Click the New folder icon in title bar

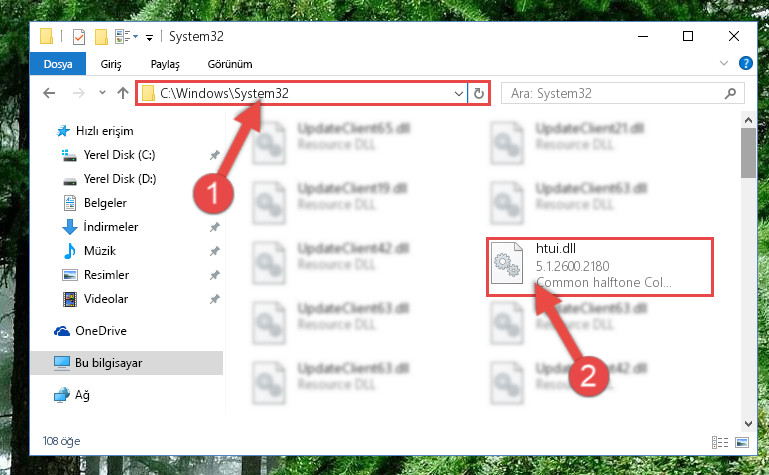pos(101,37)
